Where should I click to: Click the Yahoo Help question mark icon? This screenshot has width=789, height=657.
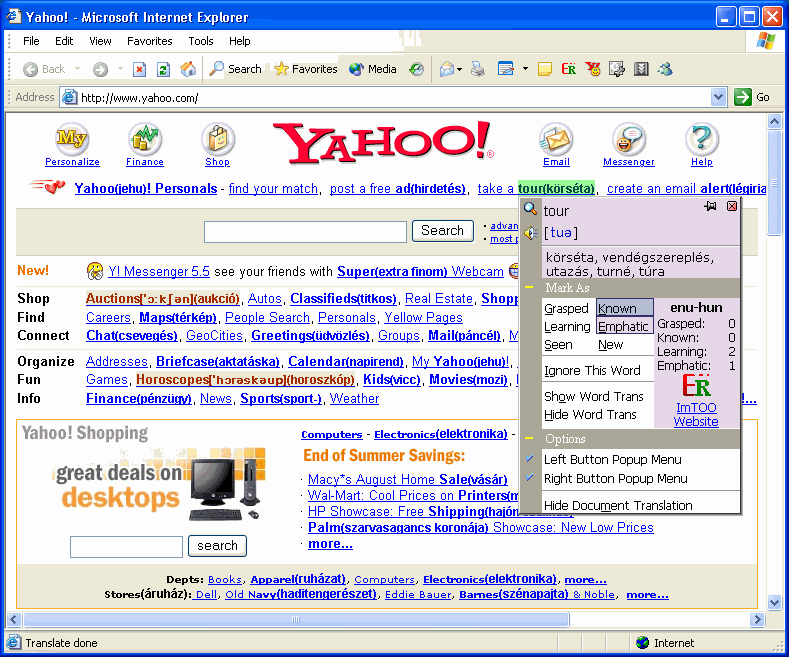pos(702,138)
